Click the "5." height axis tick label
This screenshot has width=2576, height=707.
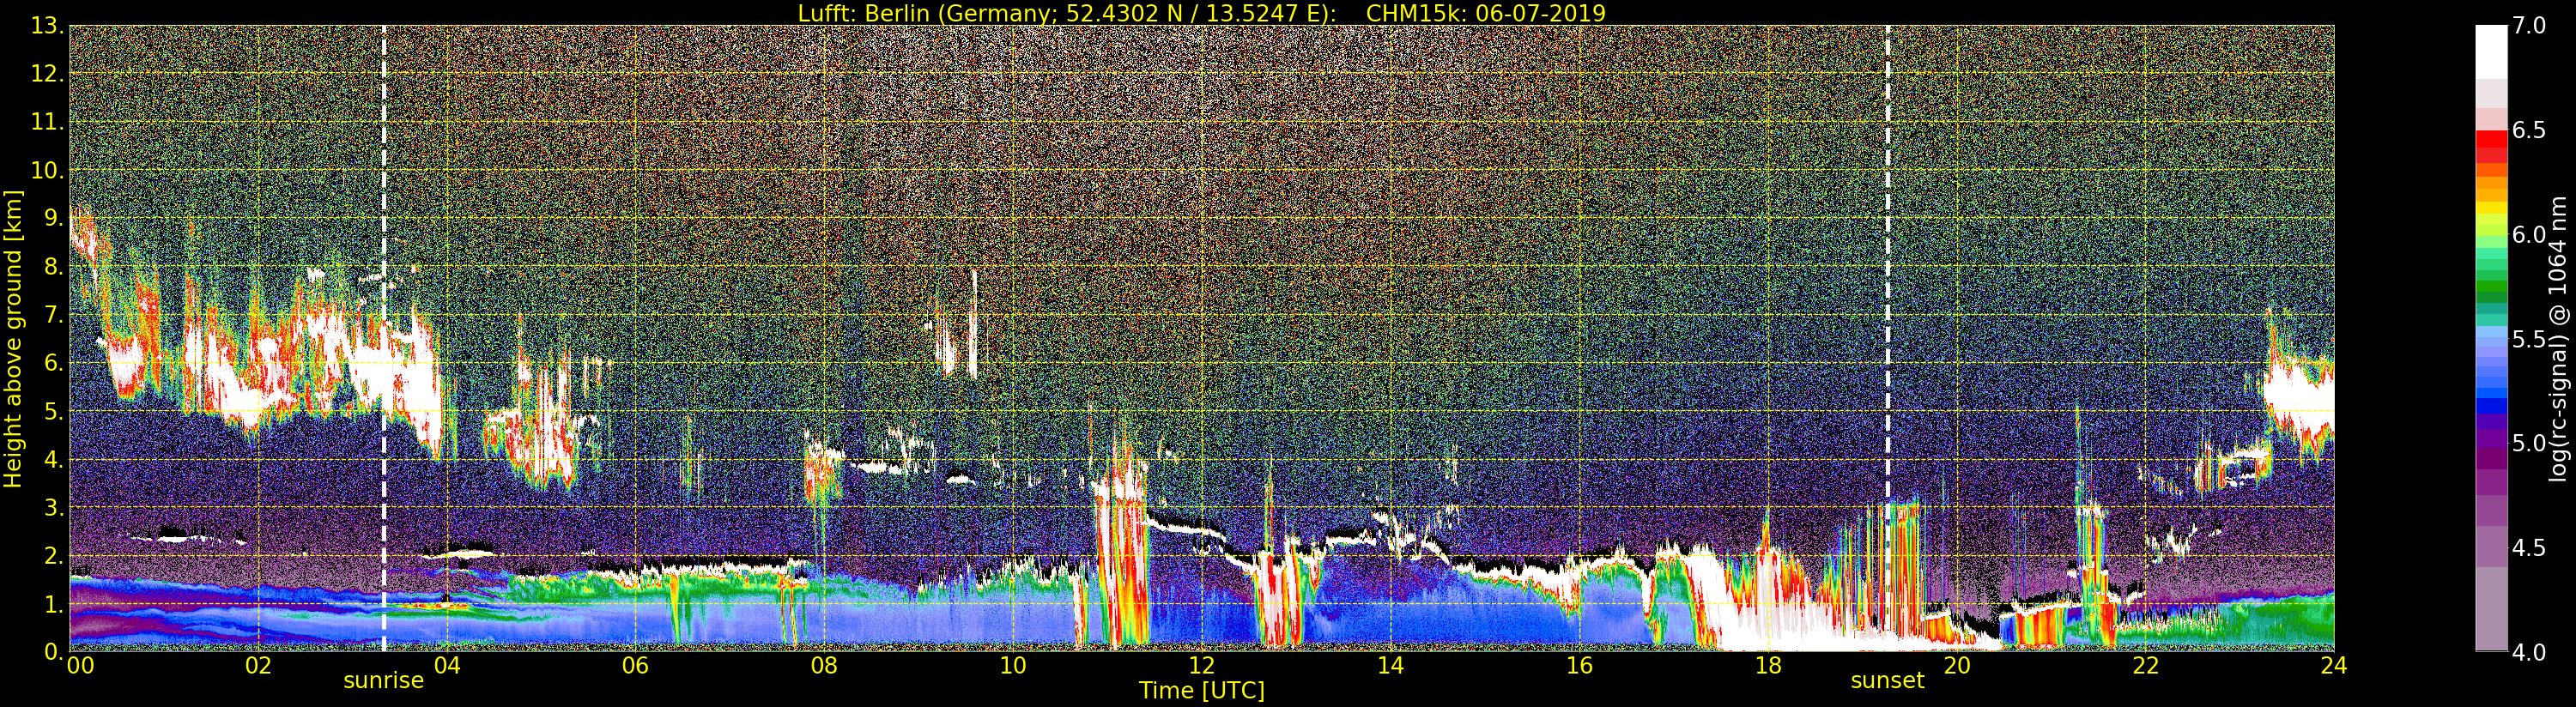point(55,411)
